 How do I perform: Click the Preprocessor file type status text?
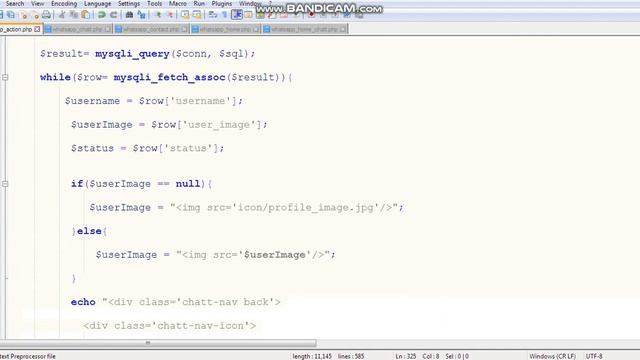tap(28, 356)
